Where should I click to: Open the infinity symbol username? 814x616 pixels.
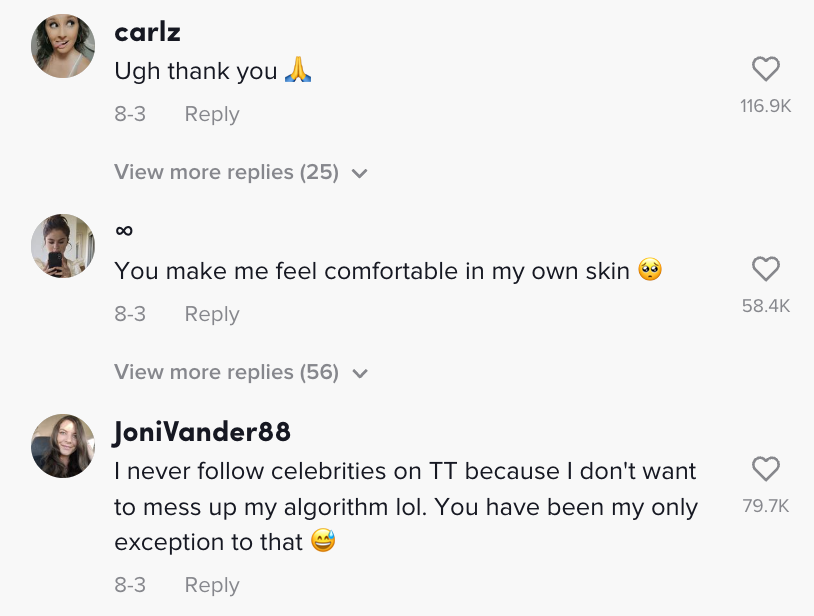pos(124,230)
